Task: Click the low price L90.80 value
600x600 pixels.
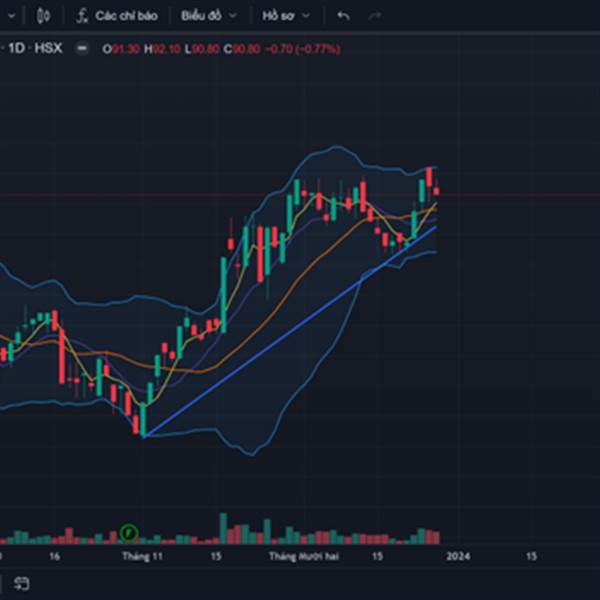Action: tap(202, 49)
